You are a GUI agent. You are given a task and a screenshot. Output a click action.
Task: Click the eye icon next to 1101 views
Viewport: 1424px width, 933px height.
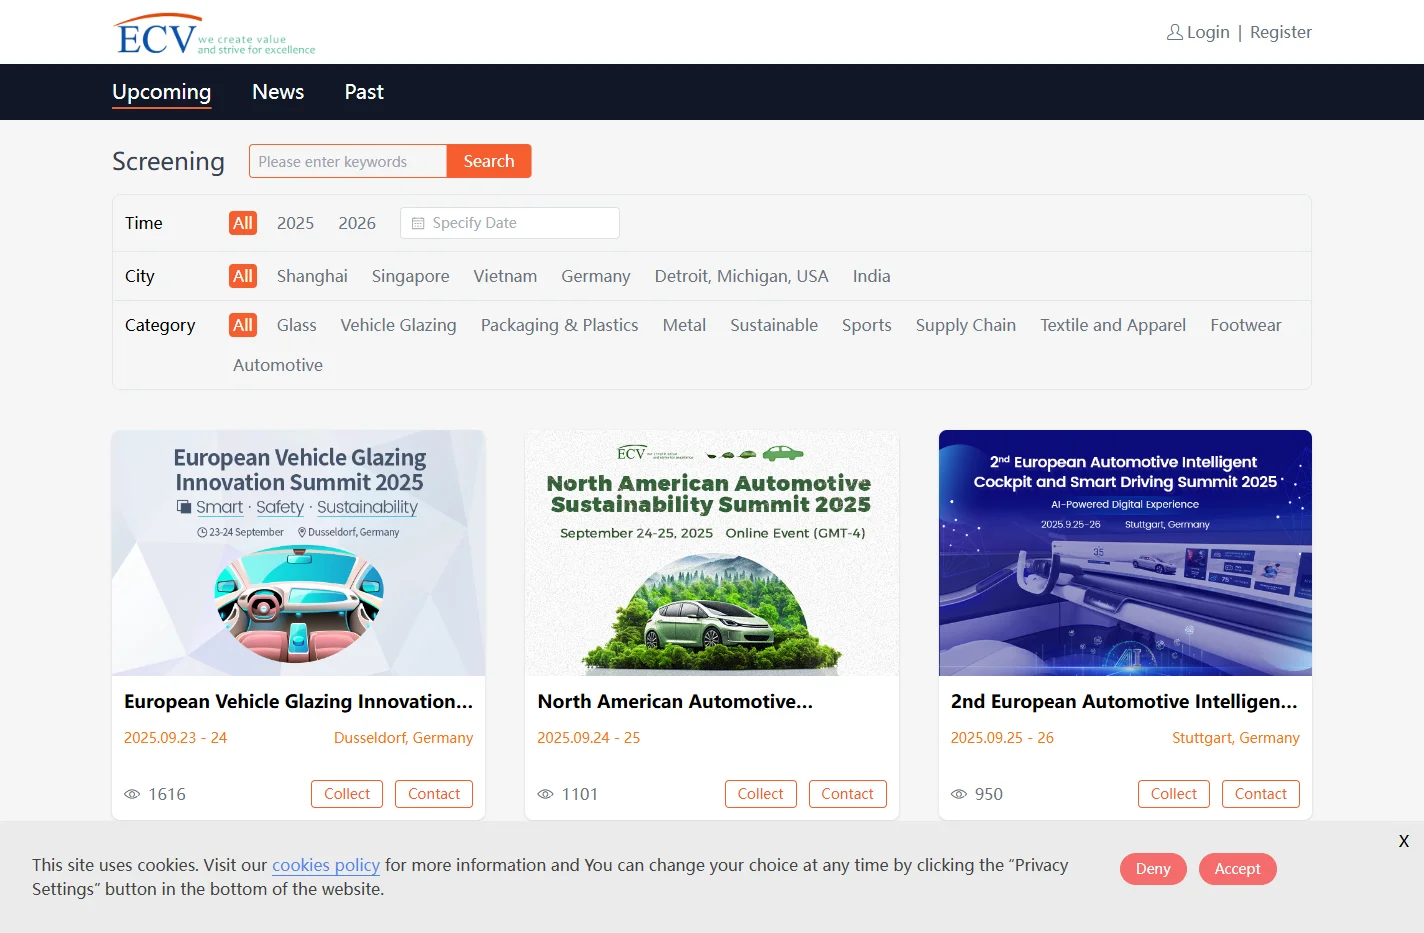(545, 794)
